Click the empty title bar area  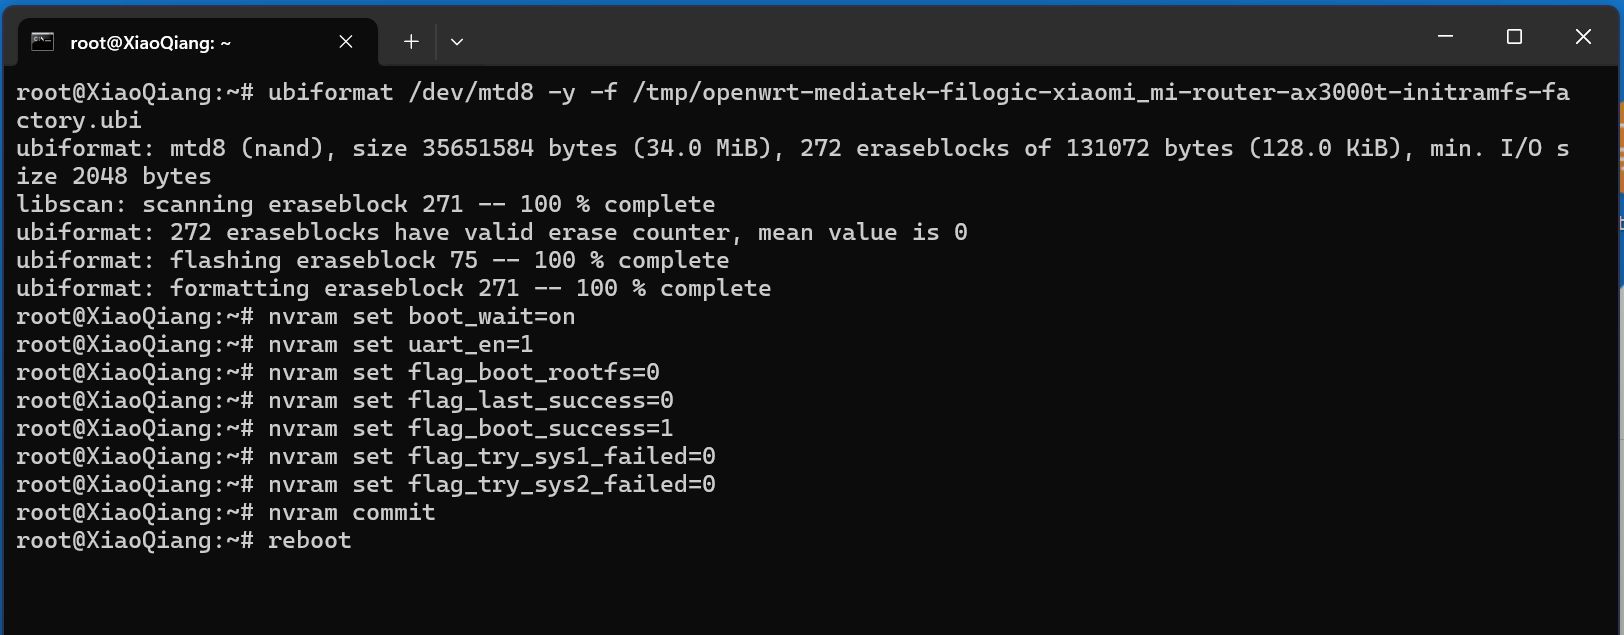pyautogui.click(x=940, y=37)
